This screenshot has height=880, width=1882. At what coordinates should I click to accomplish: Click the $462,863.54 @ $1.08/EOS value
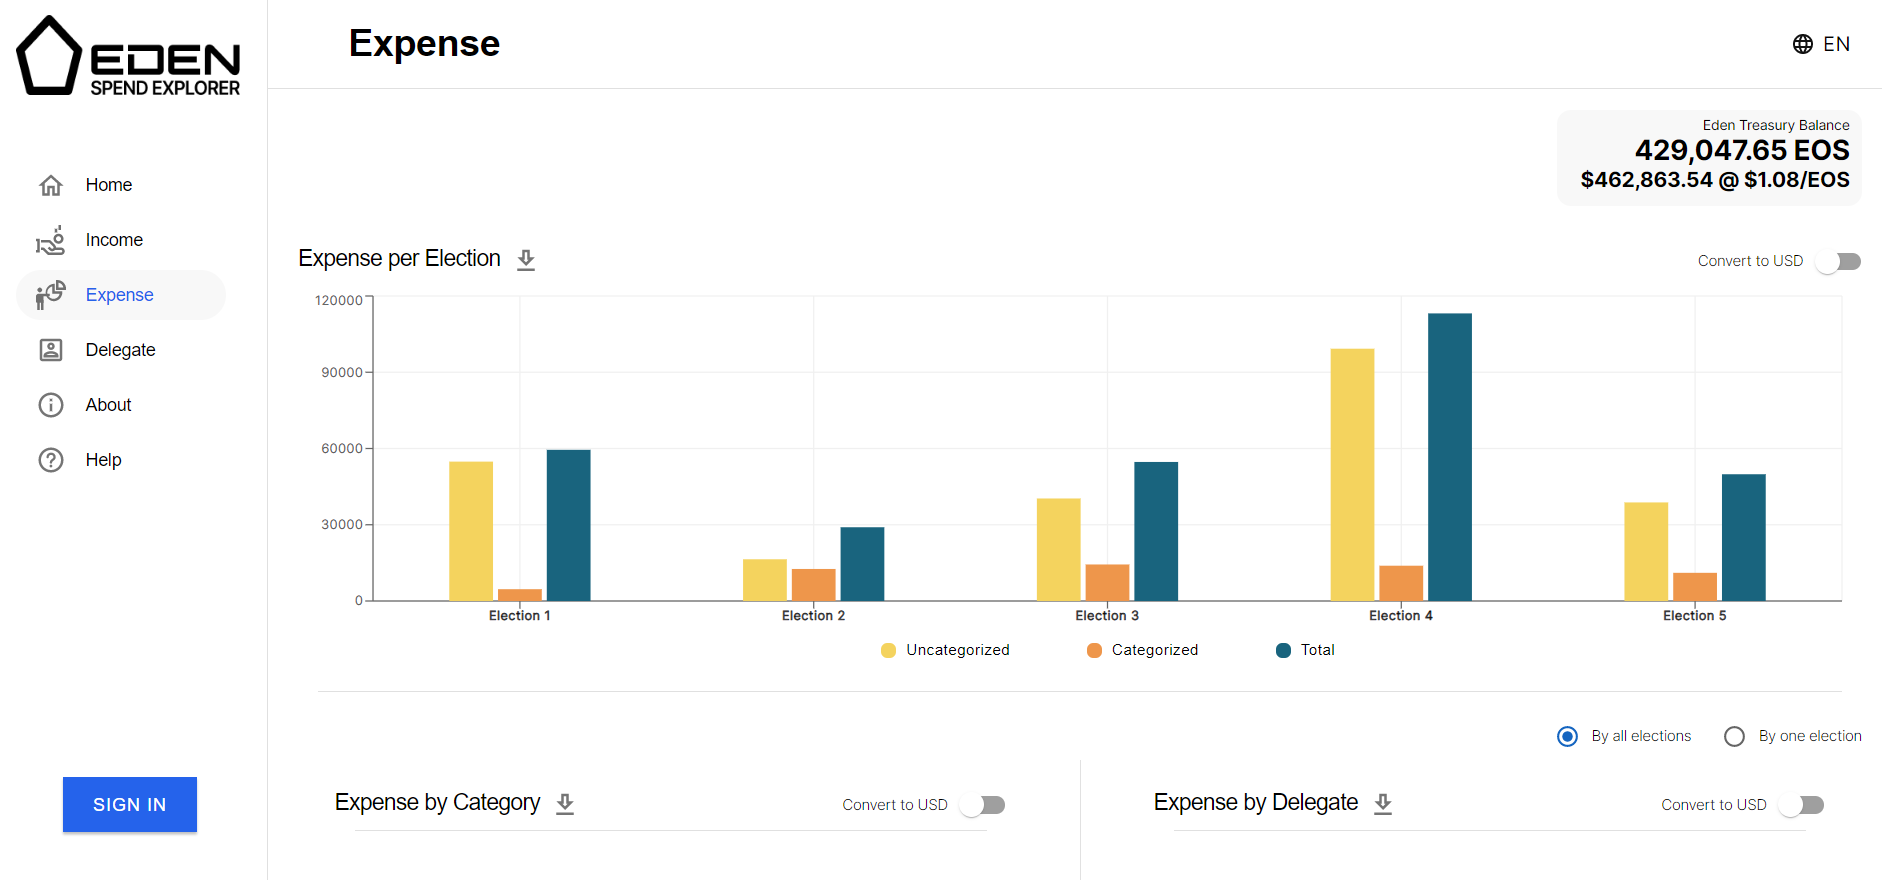coord(1715,180)
